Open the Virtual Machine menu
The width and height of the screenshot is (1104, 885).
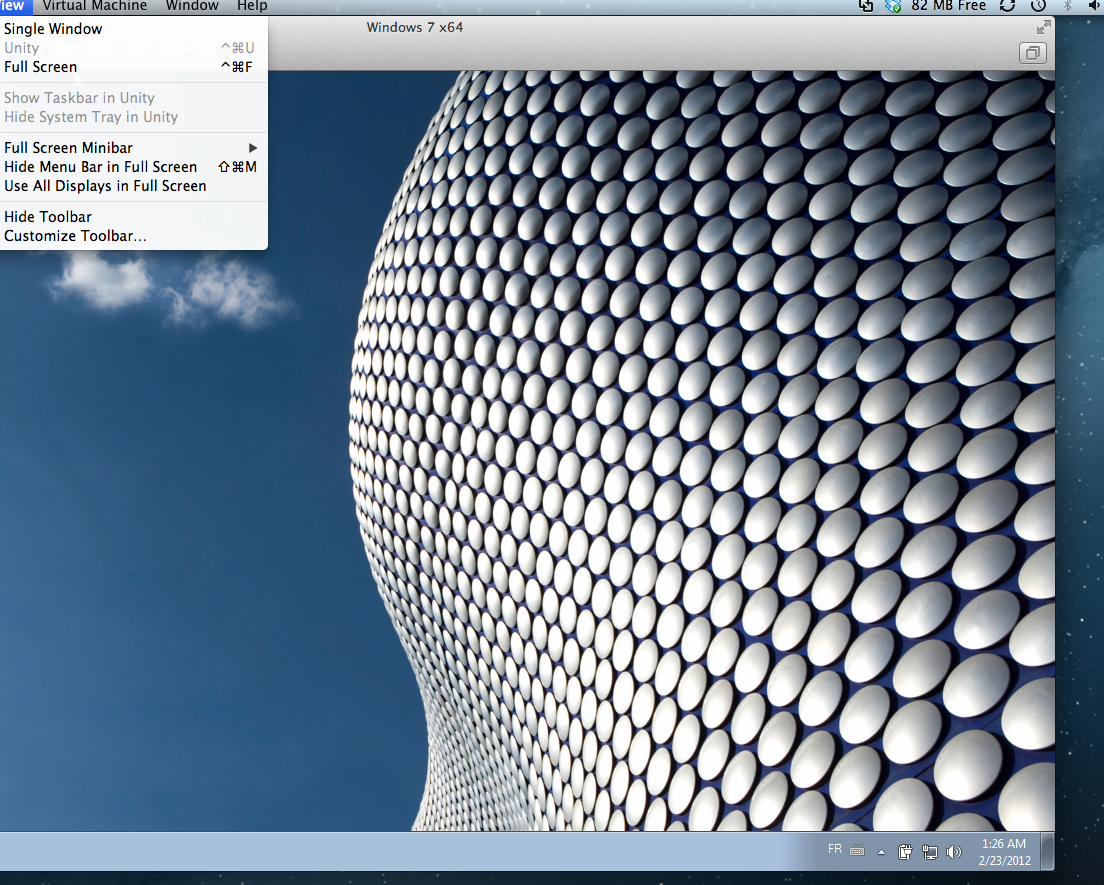[94, 6]
